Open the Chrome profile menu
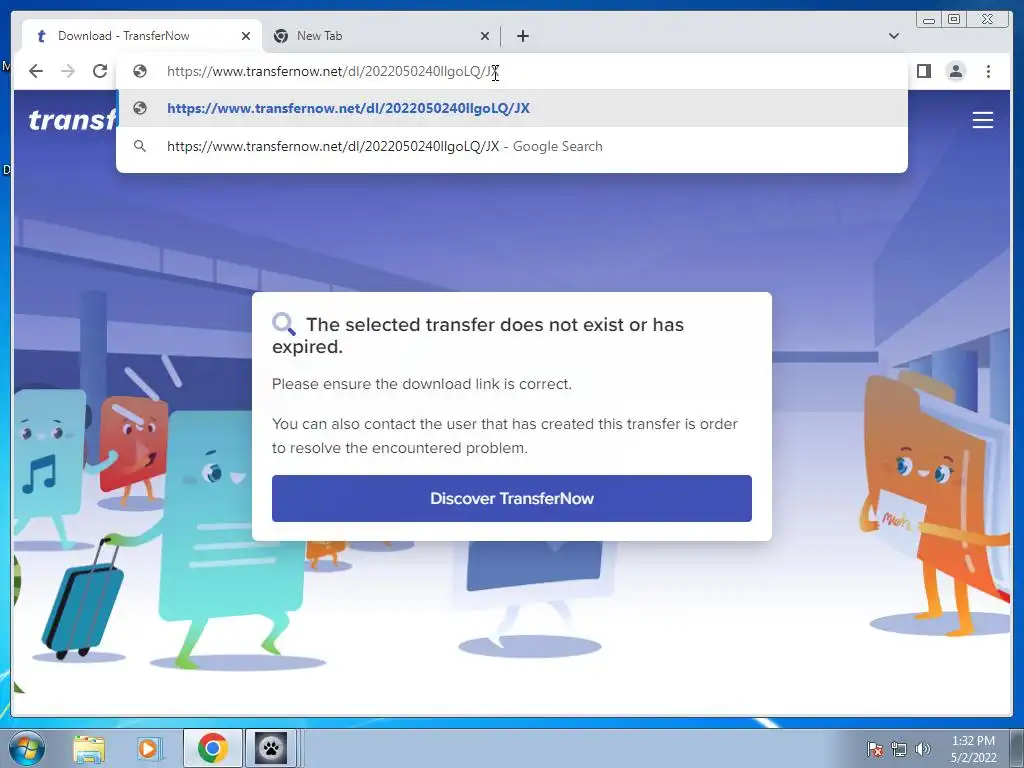 [x=955, y=71]
